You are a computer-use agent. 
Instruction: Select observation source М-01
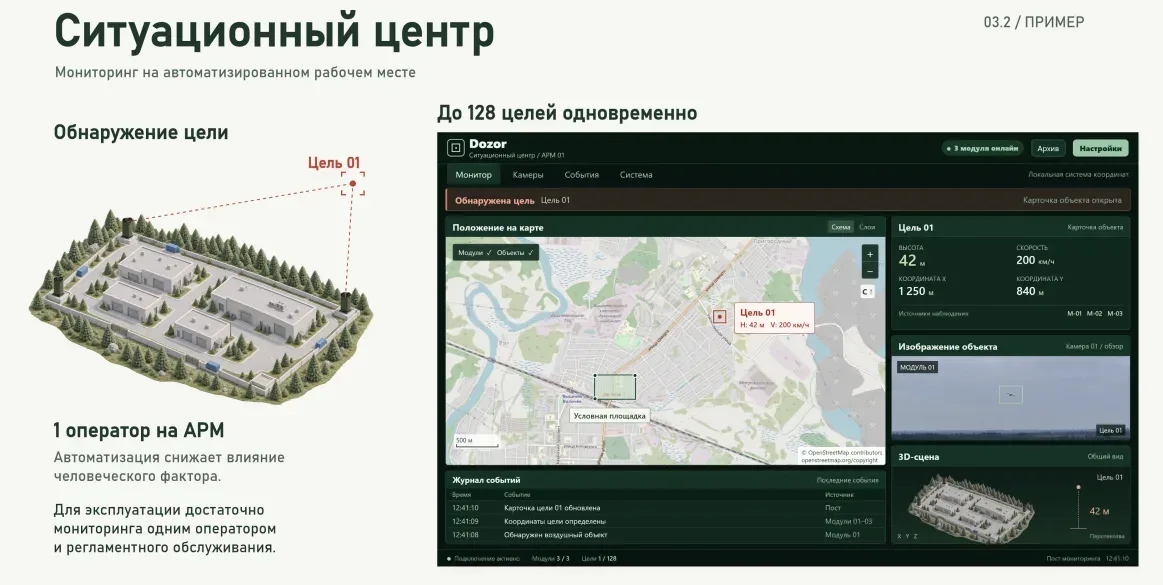click(1074, 314)
